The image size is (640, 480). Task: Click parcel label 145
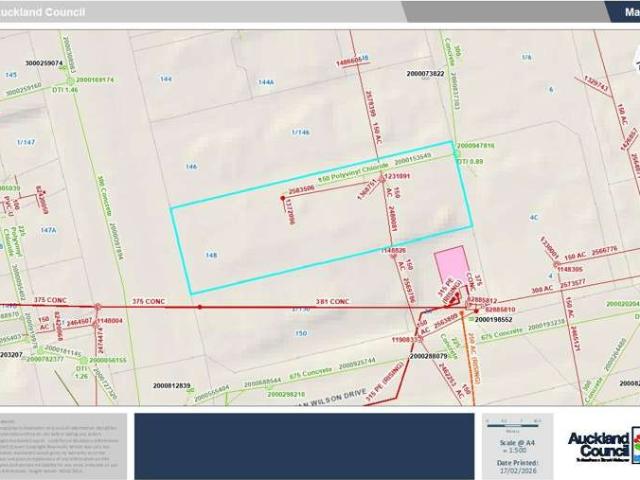click(11, 75)
